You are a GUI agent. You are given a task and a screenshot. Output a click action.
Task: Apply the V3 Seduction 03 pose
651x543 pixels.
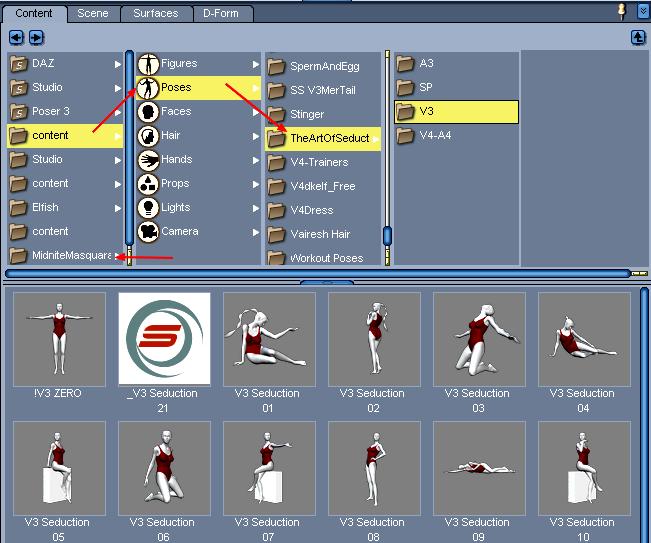tap(479, 339)
